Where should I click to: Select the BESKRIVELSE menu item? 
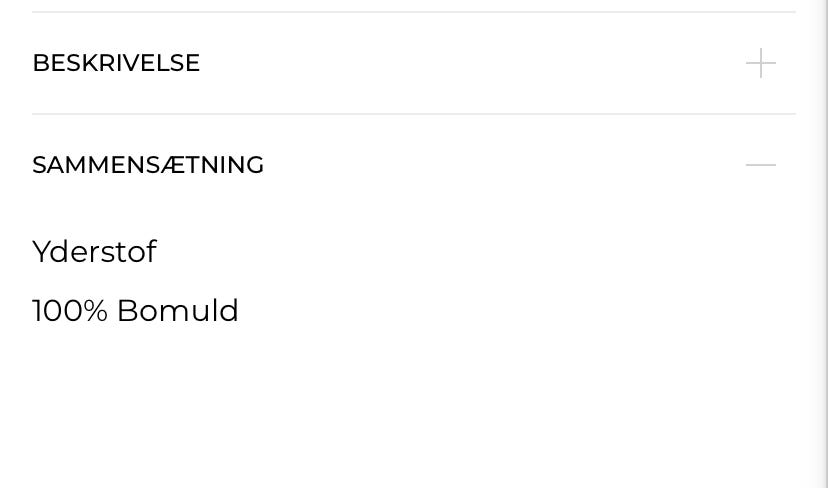(116, 63)
